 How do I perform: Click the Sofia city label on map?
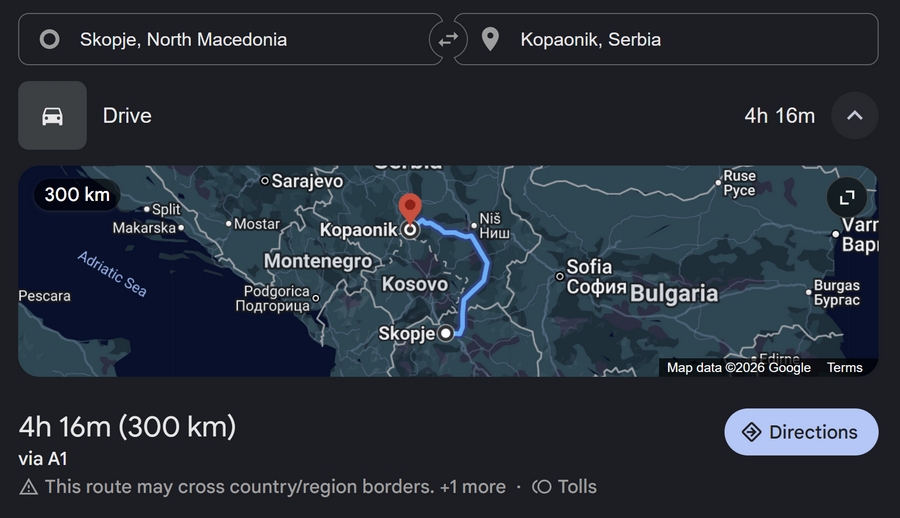pos(588,267)
